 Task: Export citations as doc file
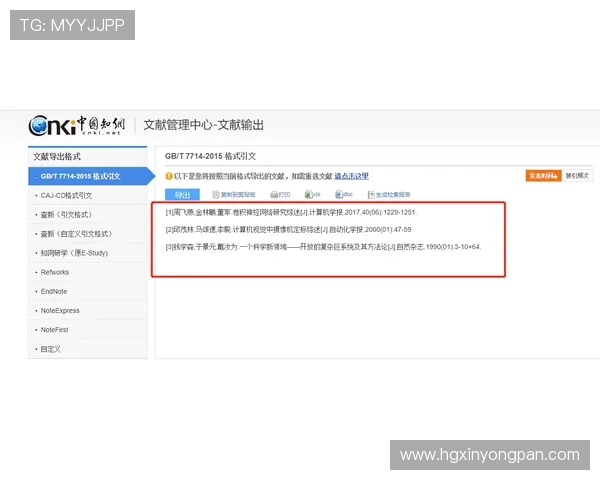[344, 194]
